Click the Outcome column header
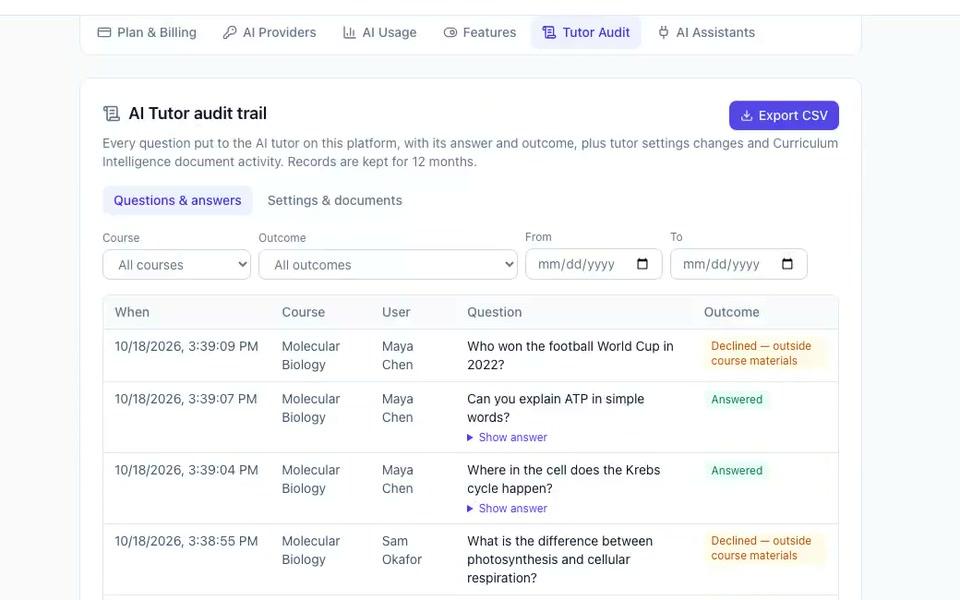This screenshot has width=960, height=600. [732, 312]
